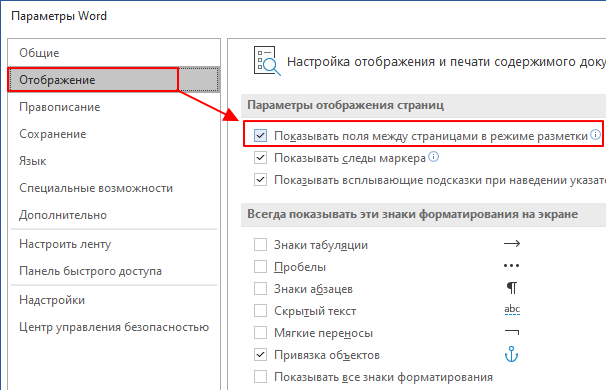Click the tab arrow symbol icon
606x390 pixels.
tap(512, 244)
